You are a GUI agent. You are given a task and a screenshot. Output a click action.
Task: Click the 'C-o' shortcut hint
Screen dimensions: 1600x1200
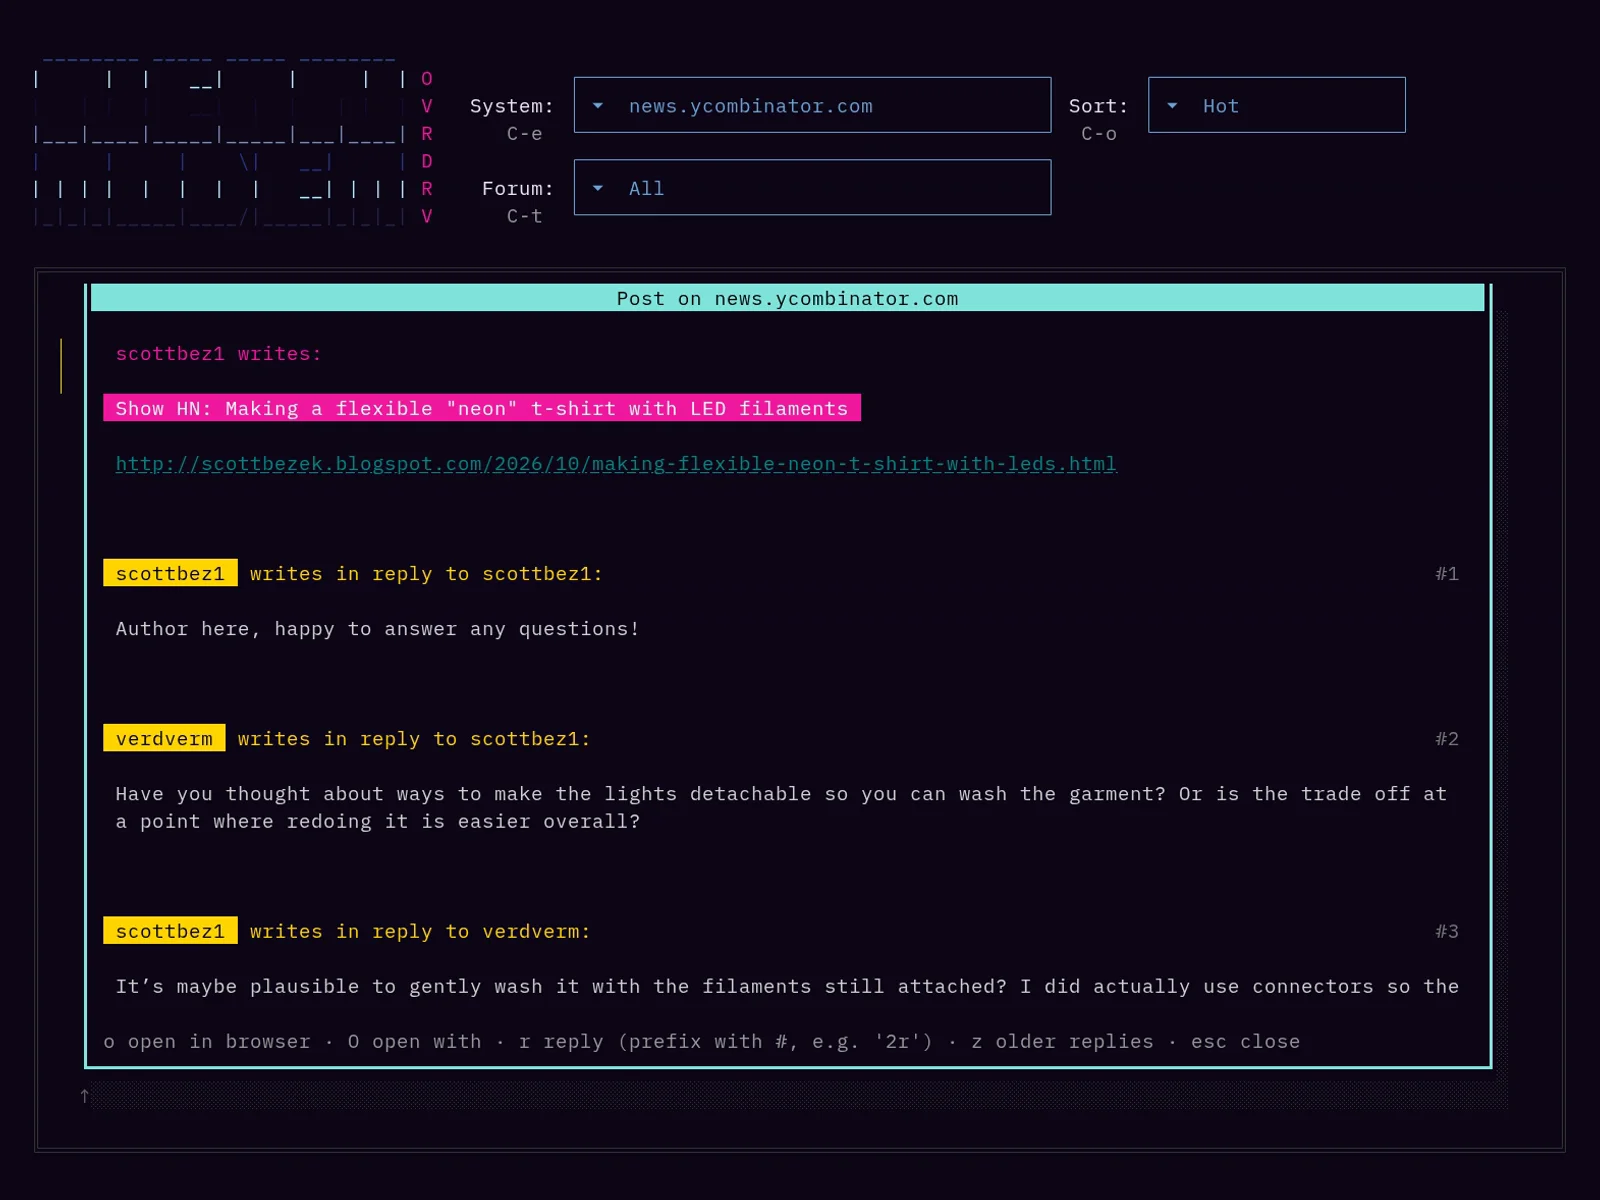pos(1099,133)
